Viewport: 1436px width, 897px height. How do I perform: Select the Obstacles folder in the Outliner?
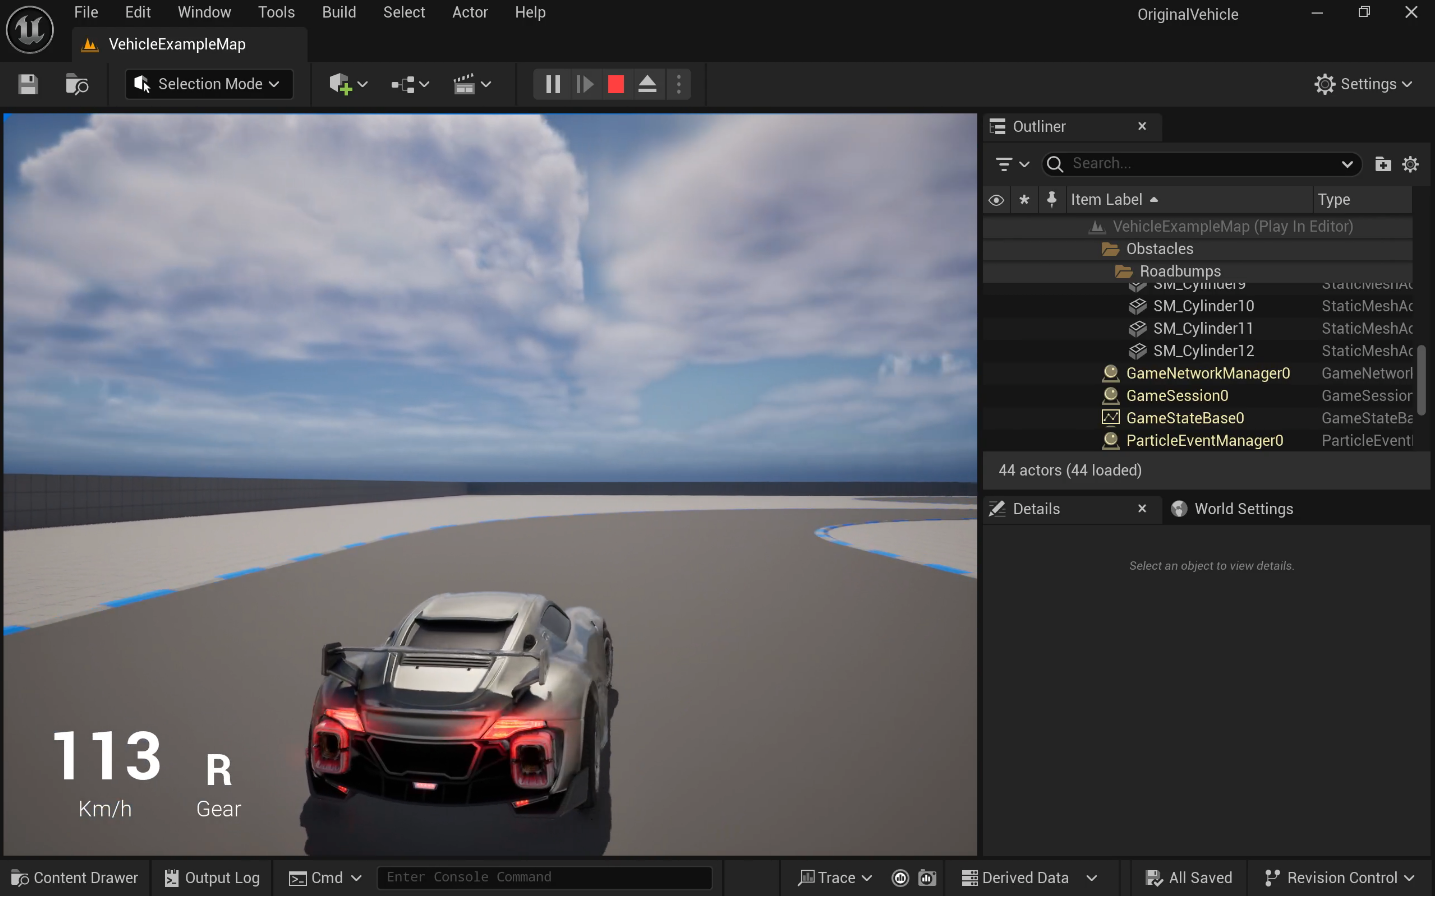point(1198,249)
